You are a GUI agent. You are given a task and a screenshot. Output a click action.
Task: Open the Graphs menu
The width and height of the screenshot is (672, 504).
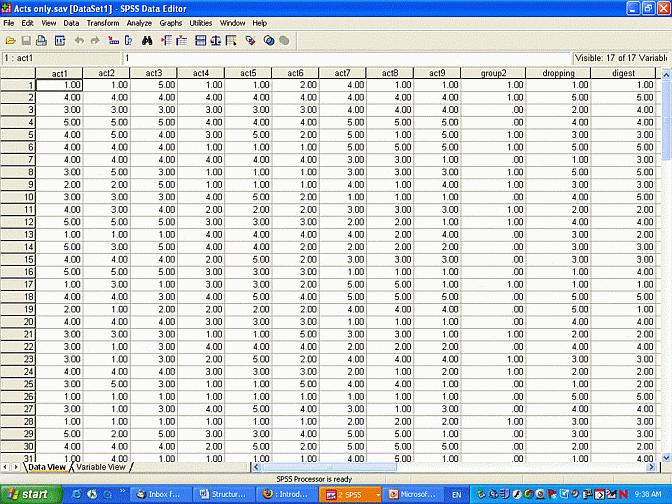coord(171,23)
